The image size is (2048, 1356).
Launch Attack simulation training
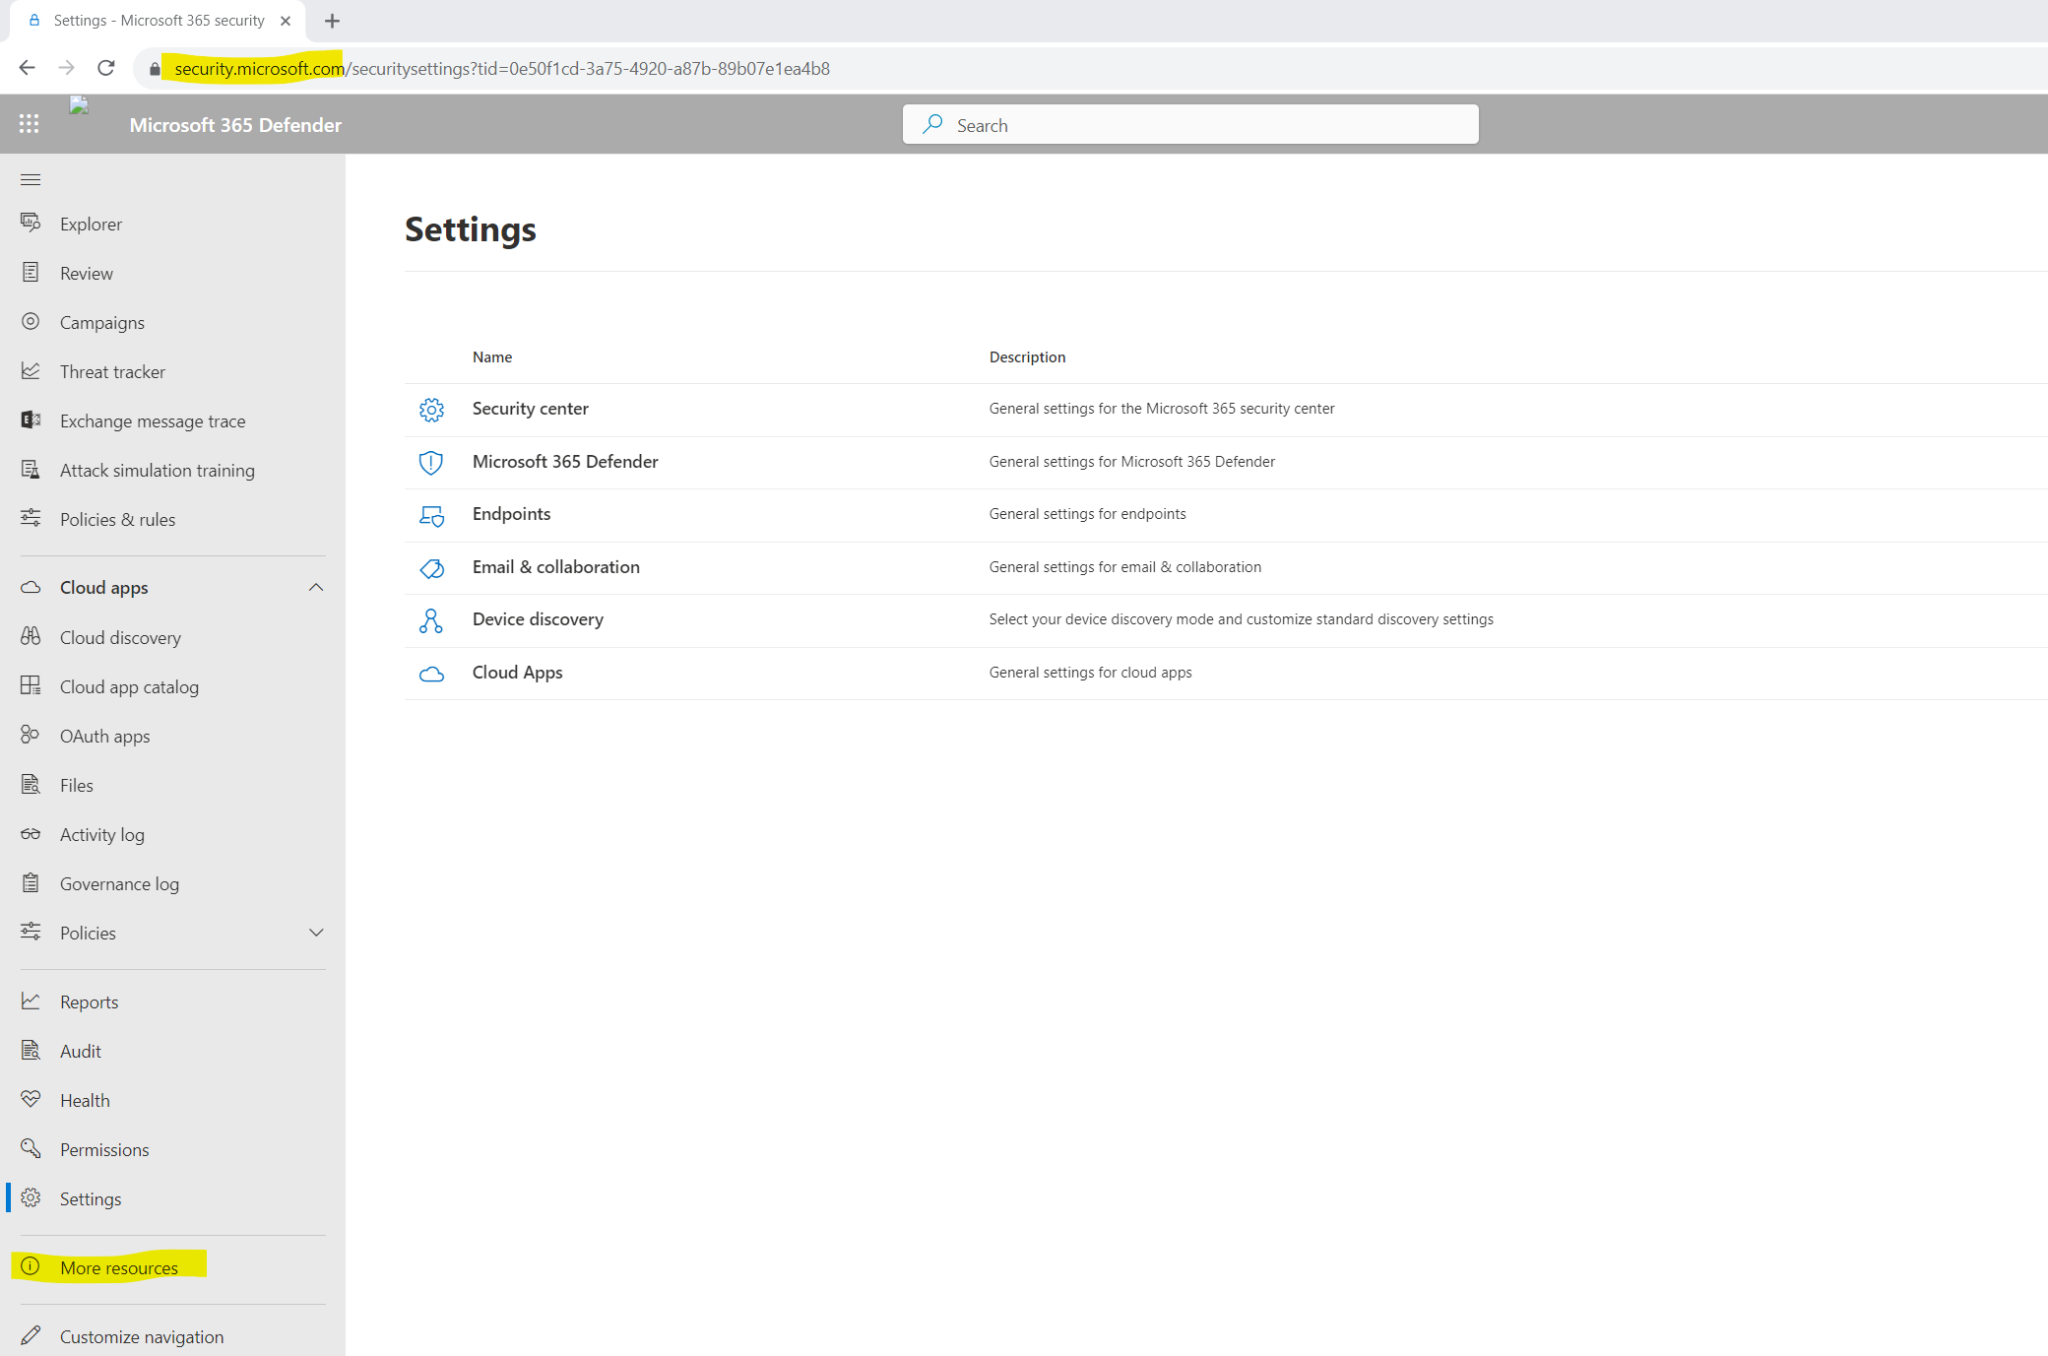[157, 470]
